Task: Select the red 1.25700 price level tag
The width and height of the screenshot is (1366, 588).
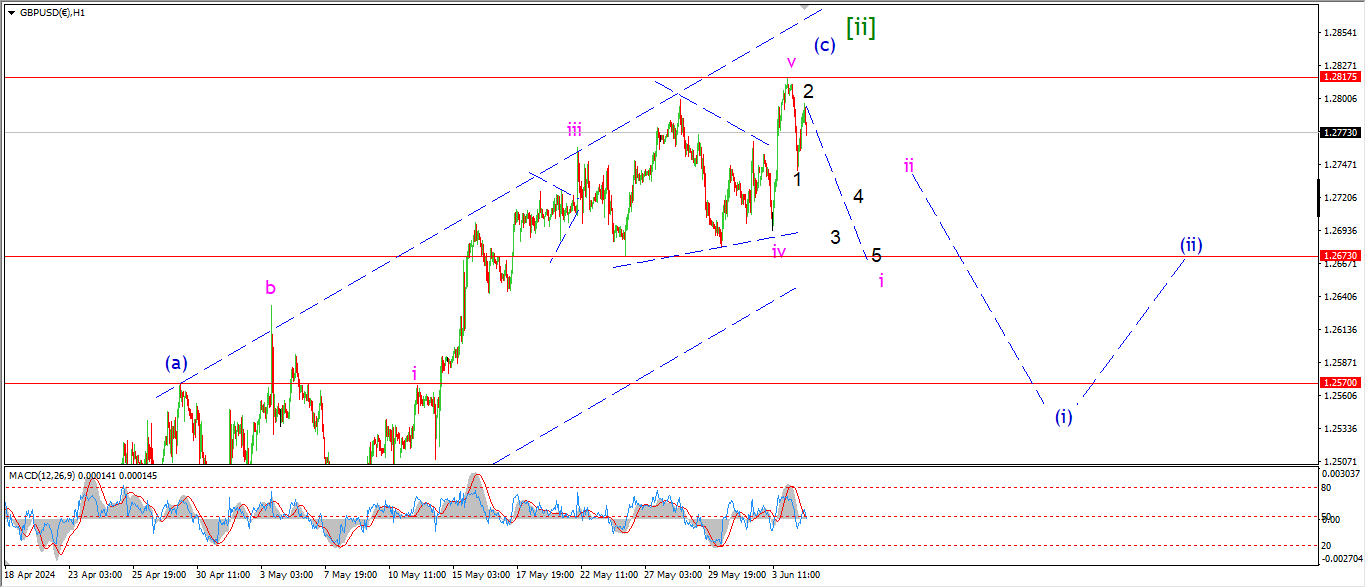Action: click(x=1338, y=383)
